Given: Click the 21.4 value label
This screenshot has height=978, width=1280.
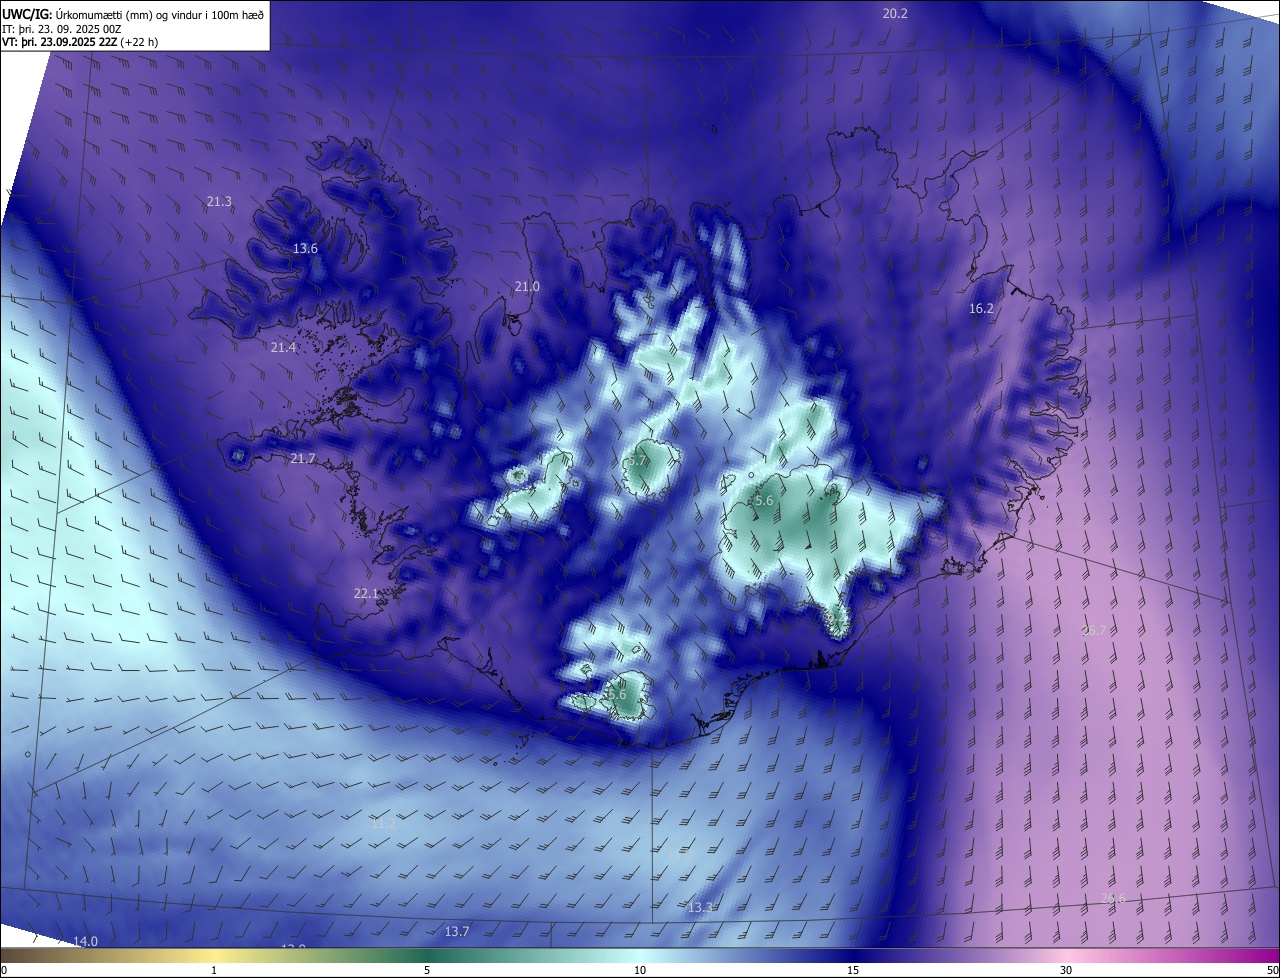Looking at the screenshot, I should [284, 348].
